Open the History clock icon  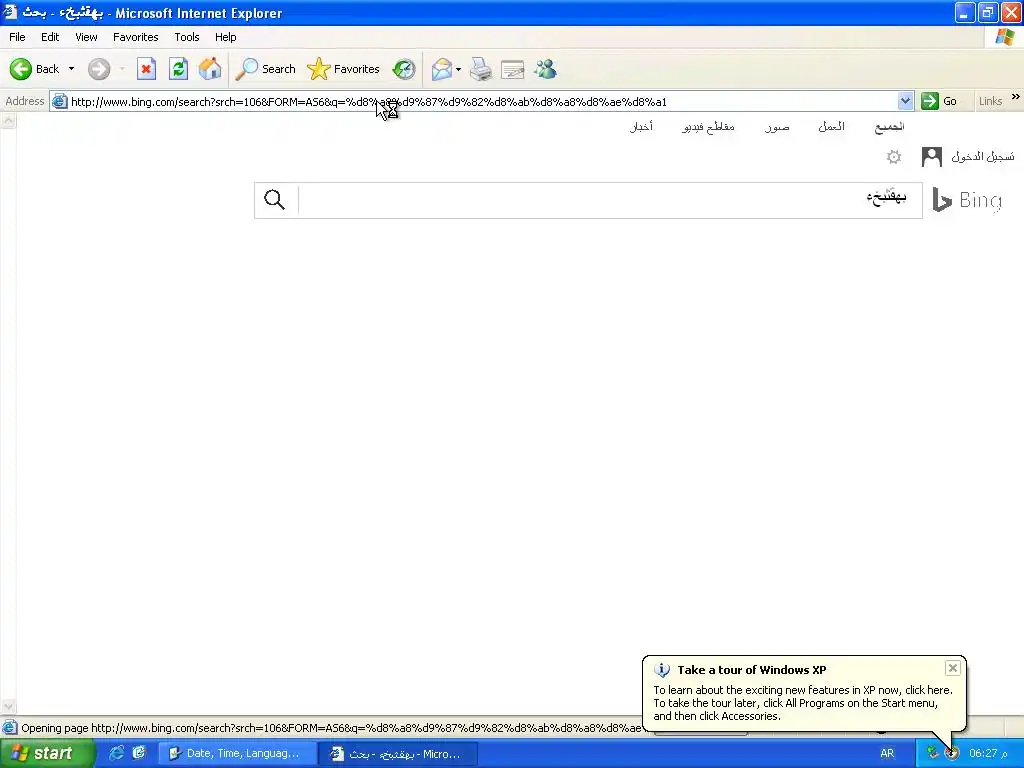tap(404, 69)
